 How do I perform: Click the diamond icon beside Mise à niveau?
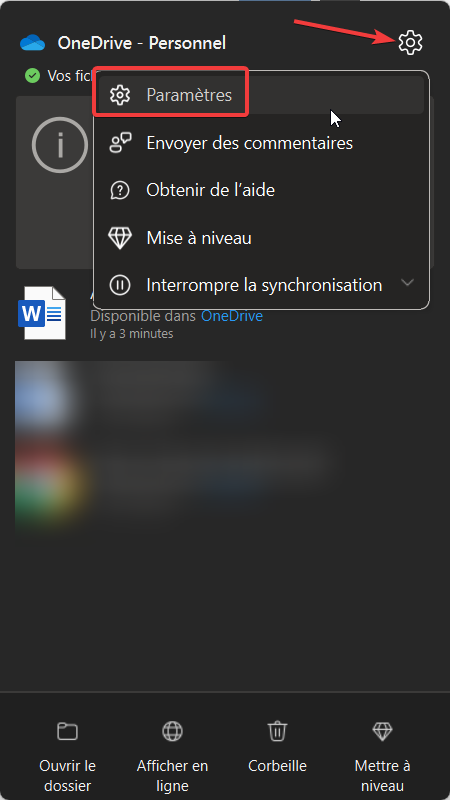(x=120, y=238)
